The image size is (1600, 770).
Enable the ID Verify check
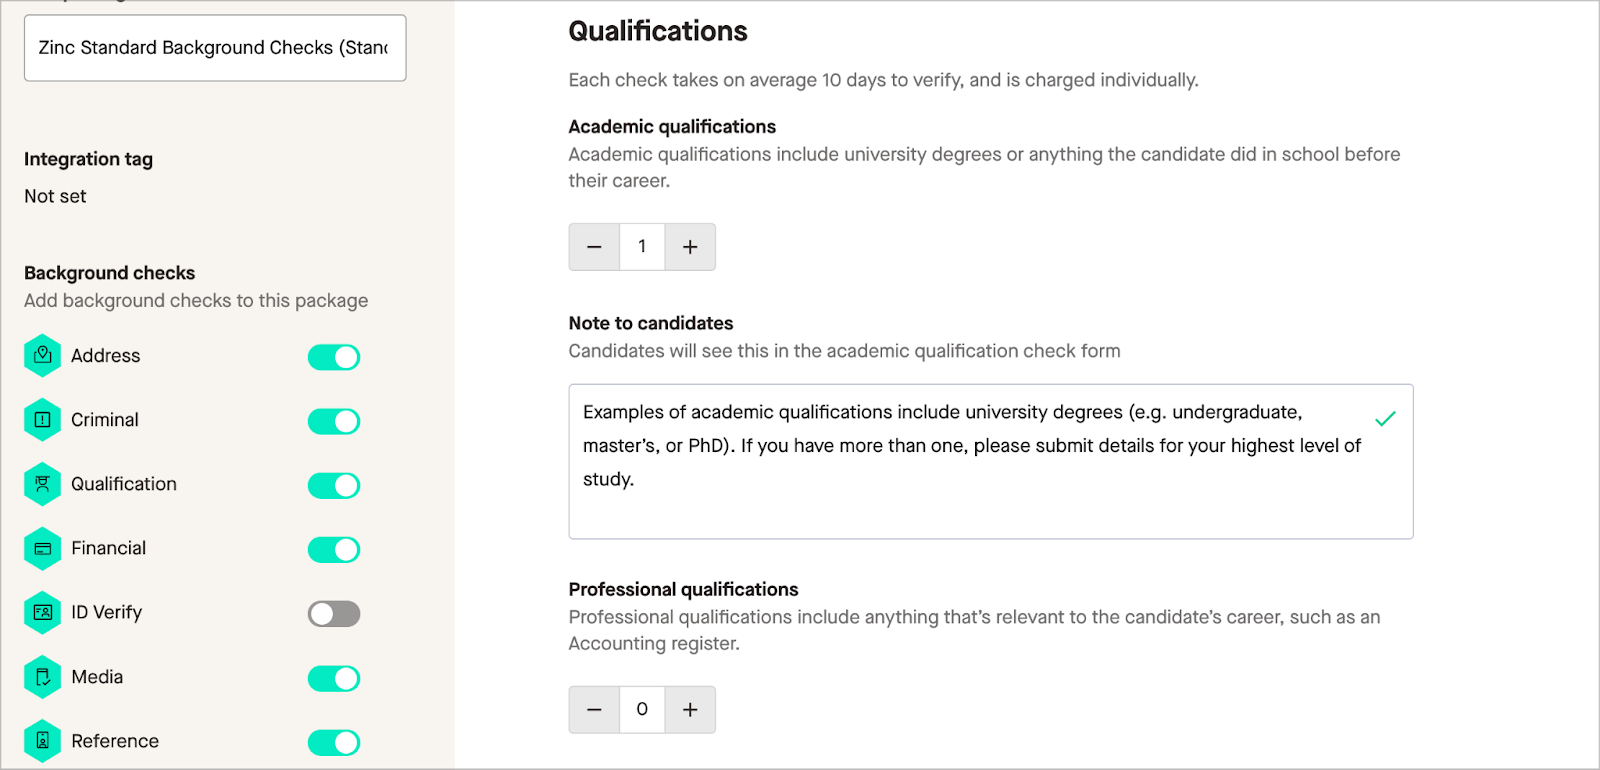[333, 613]
